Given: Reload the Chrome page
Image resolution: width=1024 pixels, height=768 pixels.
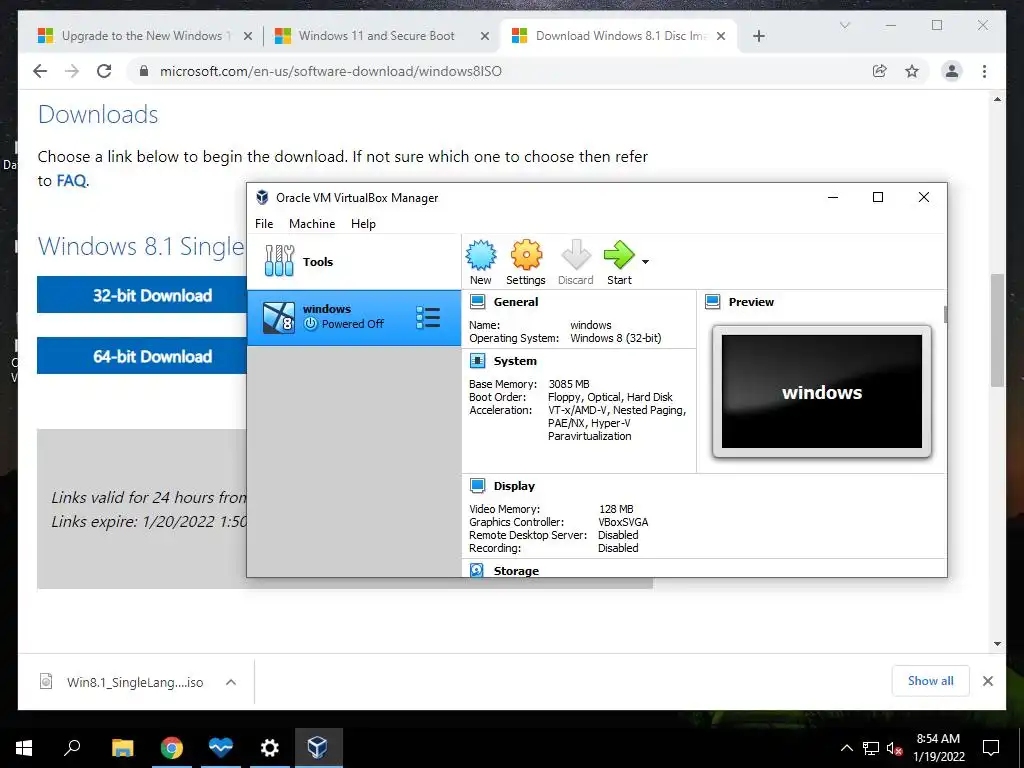Looking at the screenshot, I should (x=104, y=71).
